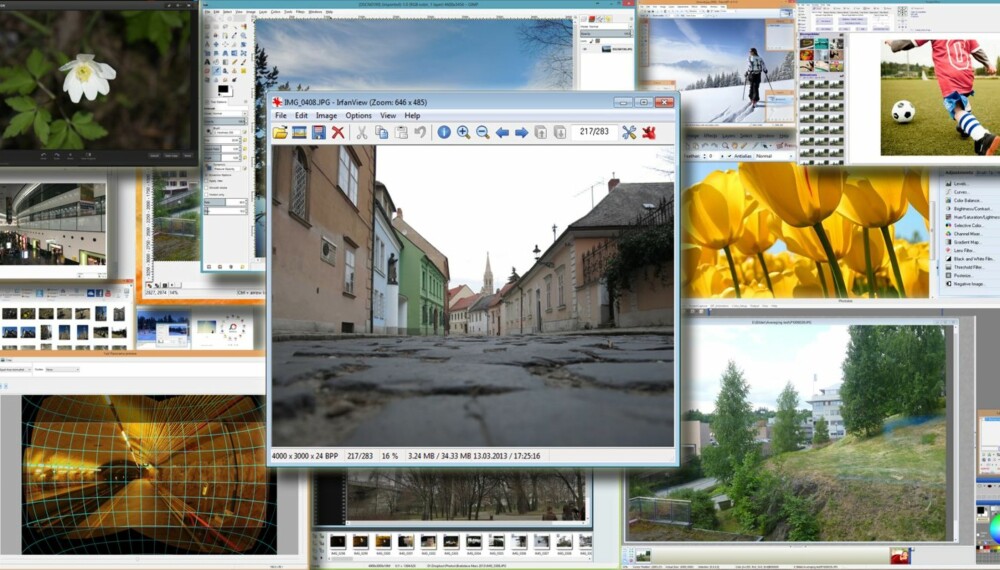Go to next image with right blue arrow
Image resolution: width=1000 pixels, height=570 pixels.
[522, 133]
